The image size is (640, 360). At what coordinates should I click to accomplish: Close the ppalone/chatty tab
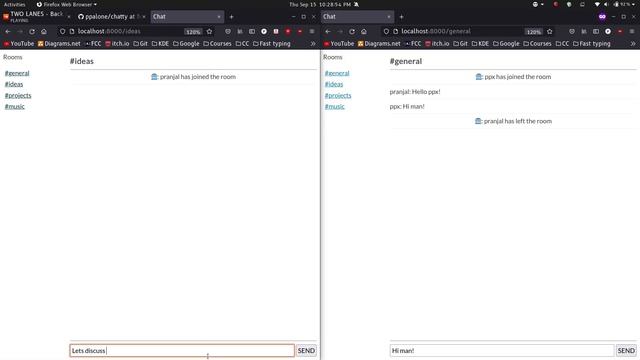pos(144,17)
